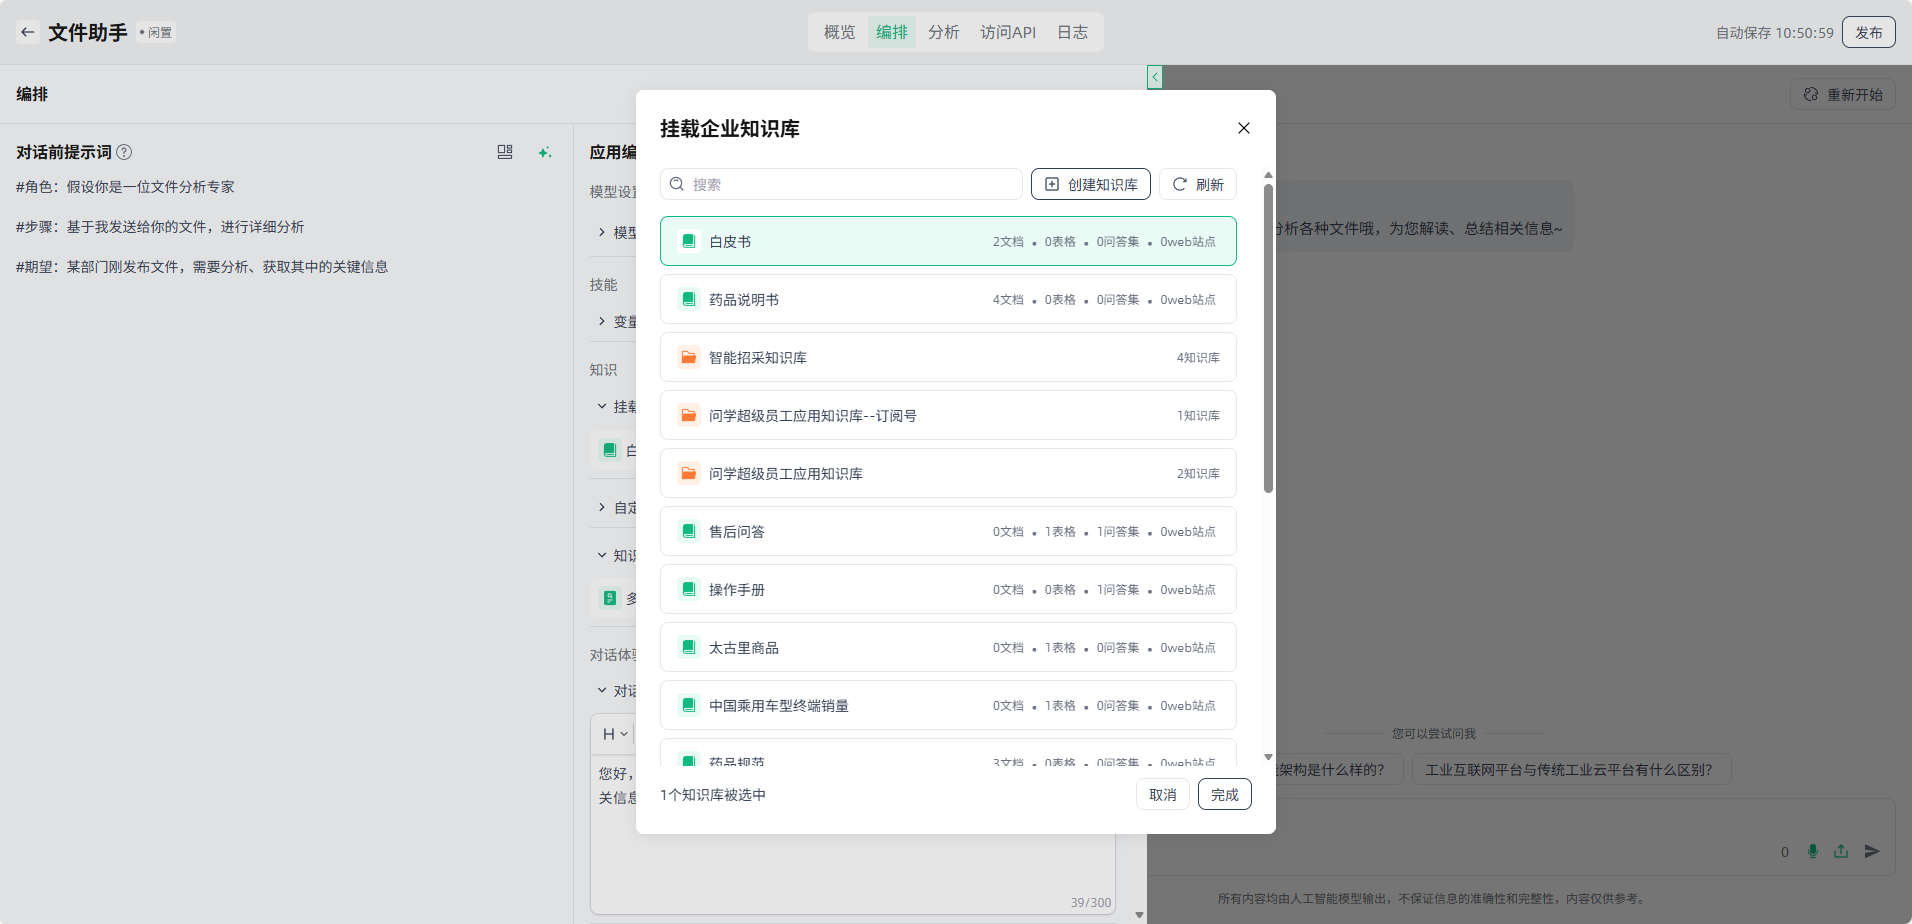Viewport: 1912px width, 924px height.
Task: Click the back arrow beside 文件助手
Action: [x=28, y=32]
